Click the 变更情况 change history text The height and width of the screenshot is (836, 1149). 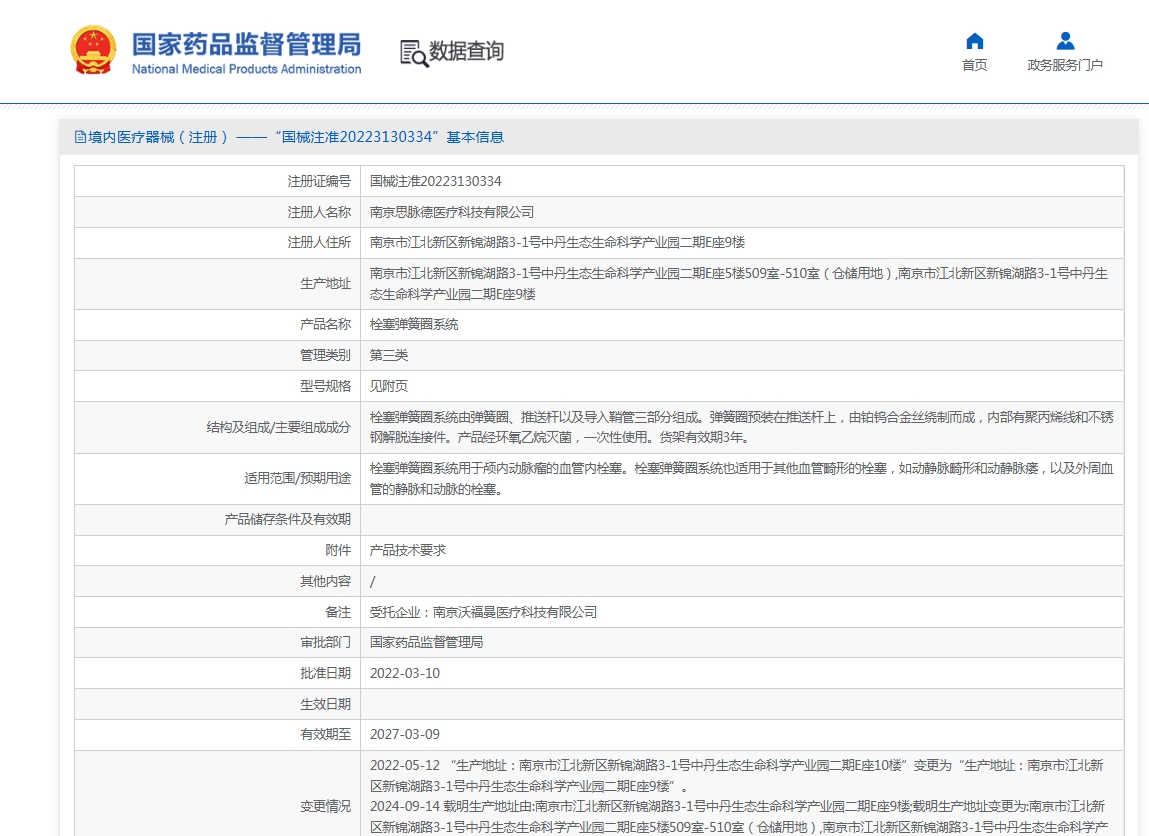739,796
